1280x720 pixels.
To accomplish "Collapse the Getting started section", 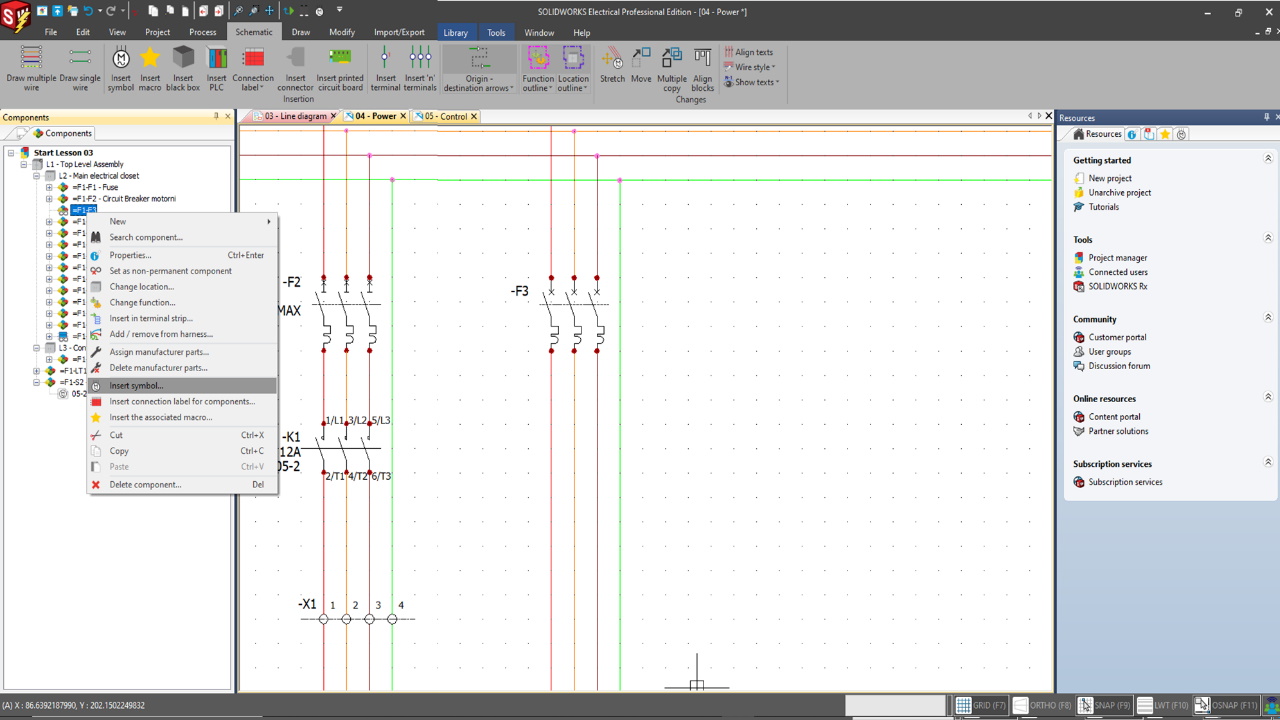I will [x=1268, y=159].
